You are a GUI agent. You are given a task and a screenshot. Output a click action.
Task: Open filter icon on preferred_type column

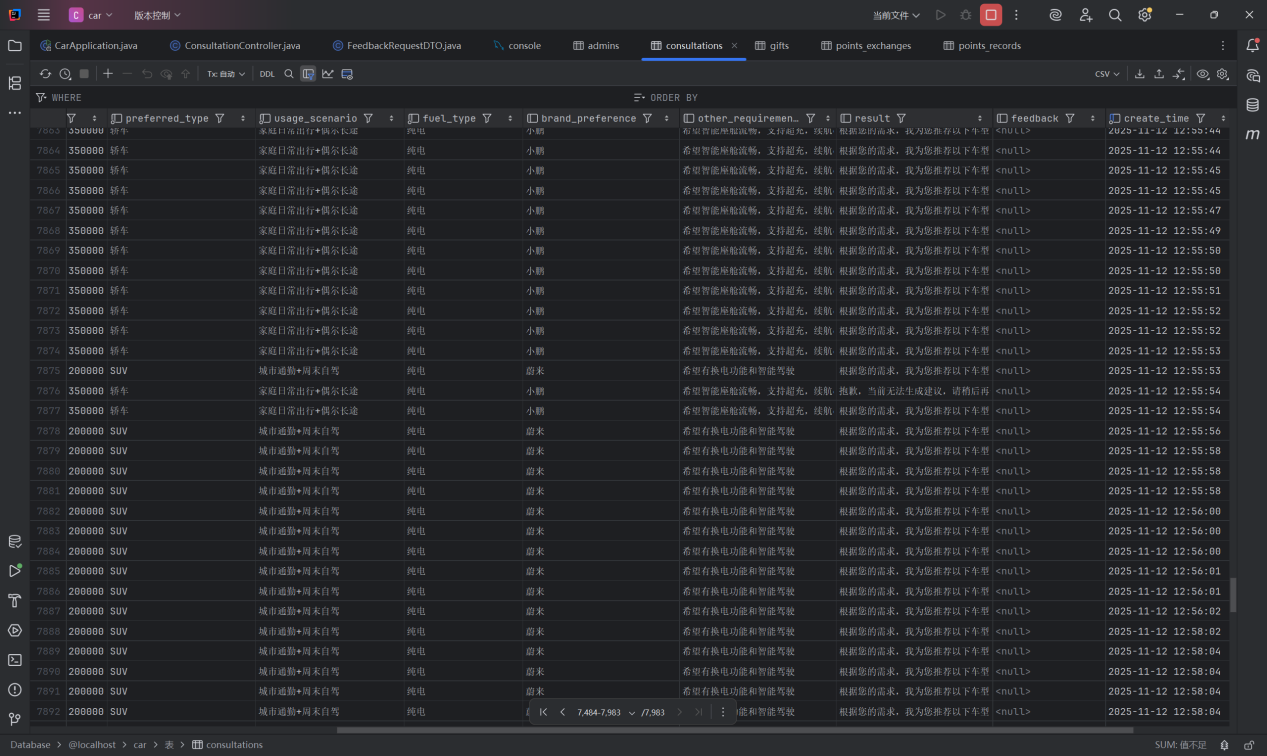point(222,118)
